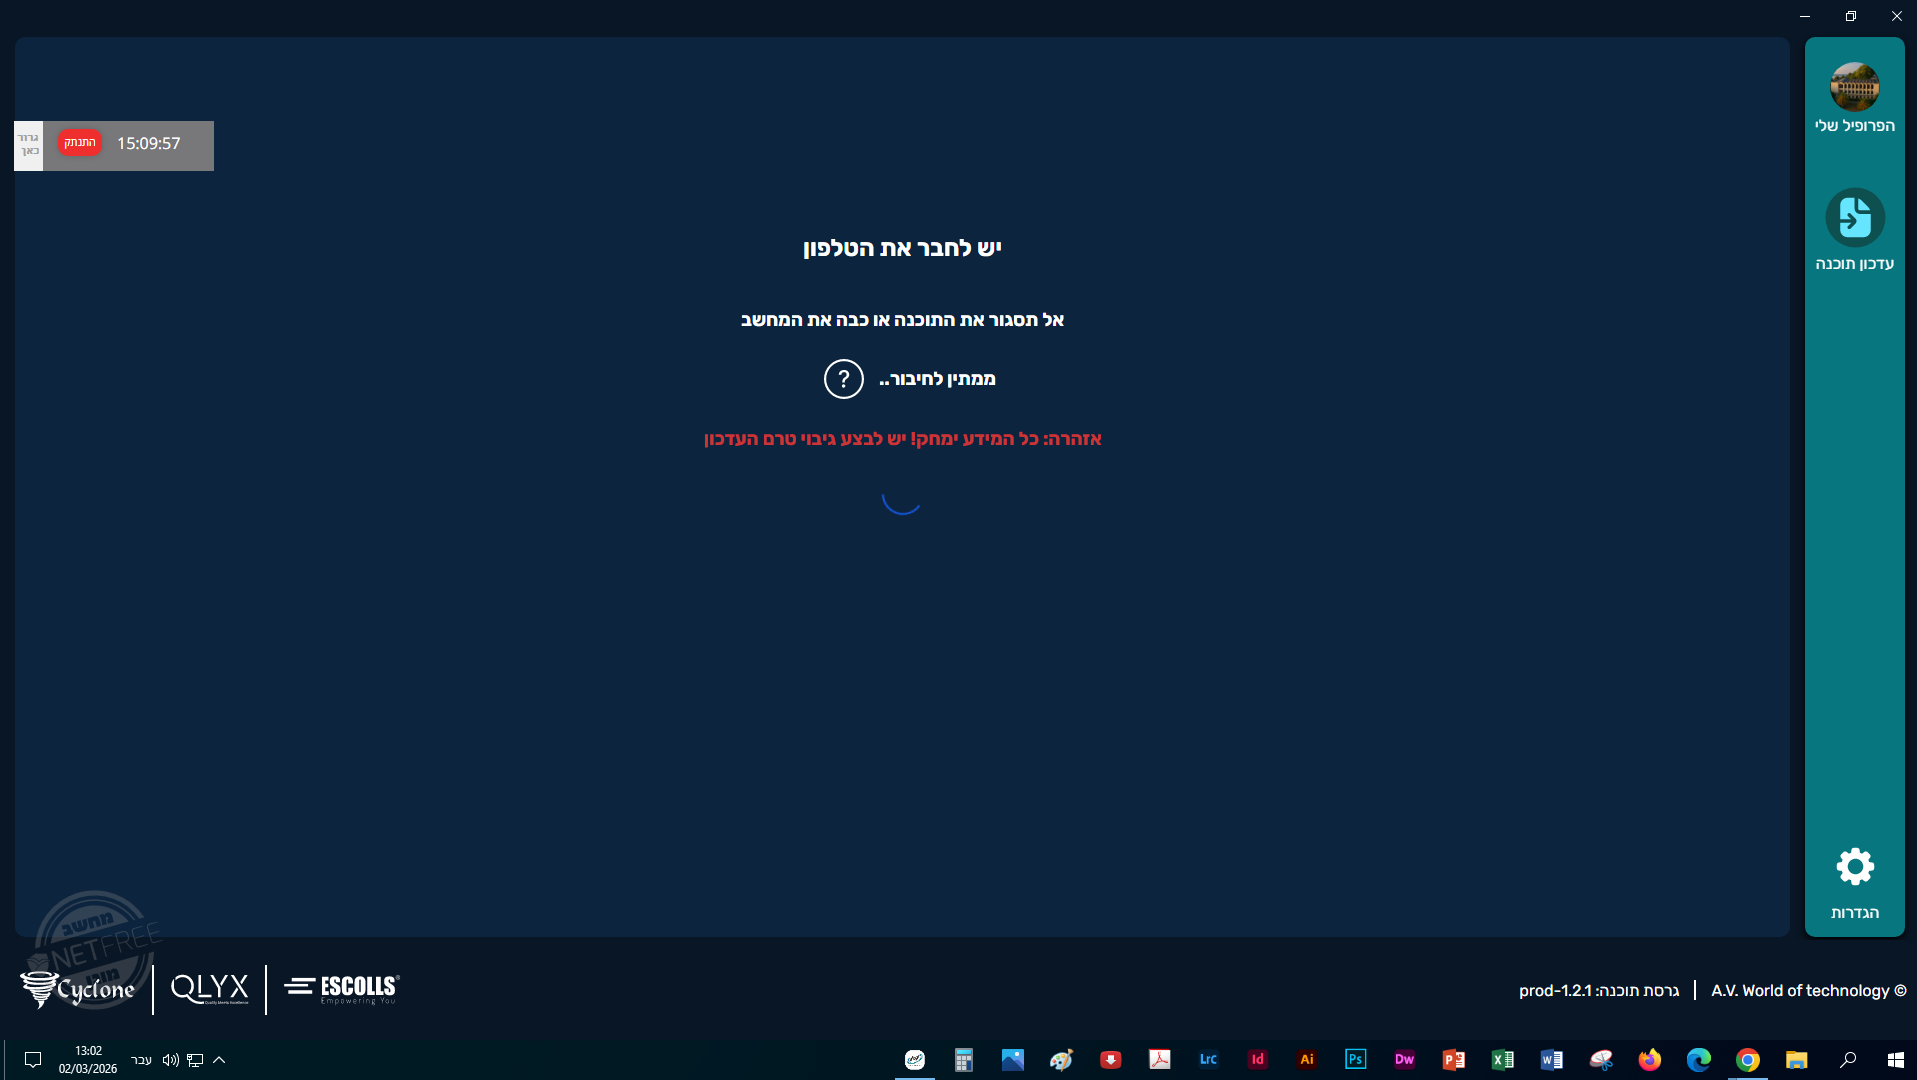
Task: Open PowerPoint from the taskbar
Action: (1454, 1060)
